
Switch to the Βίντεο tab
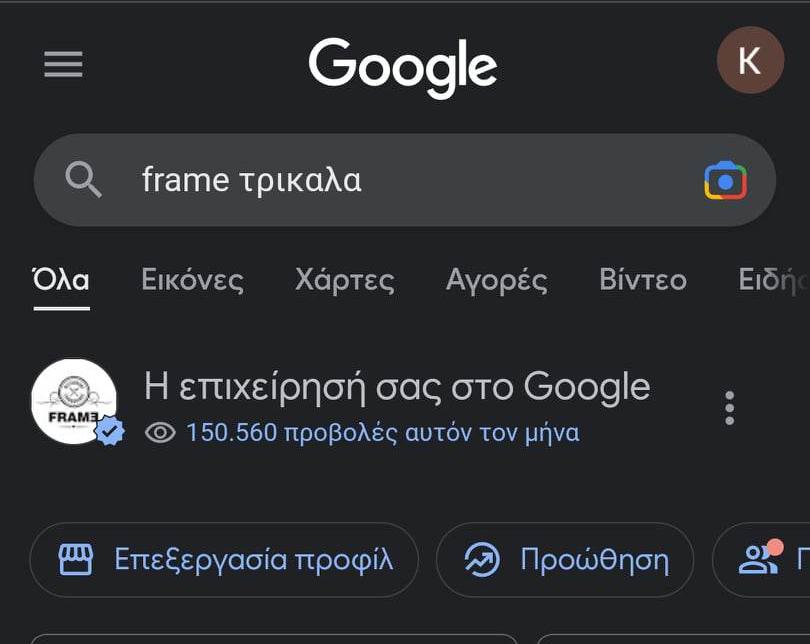pyautogui.click(x=642, y=280)
